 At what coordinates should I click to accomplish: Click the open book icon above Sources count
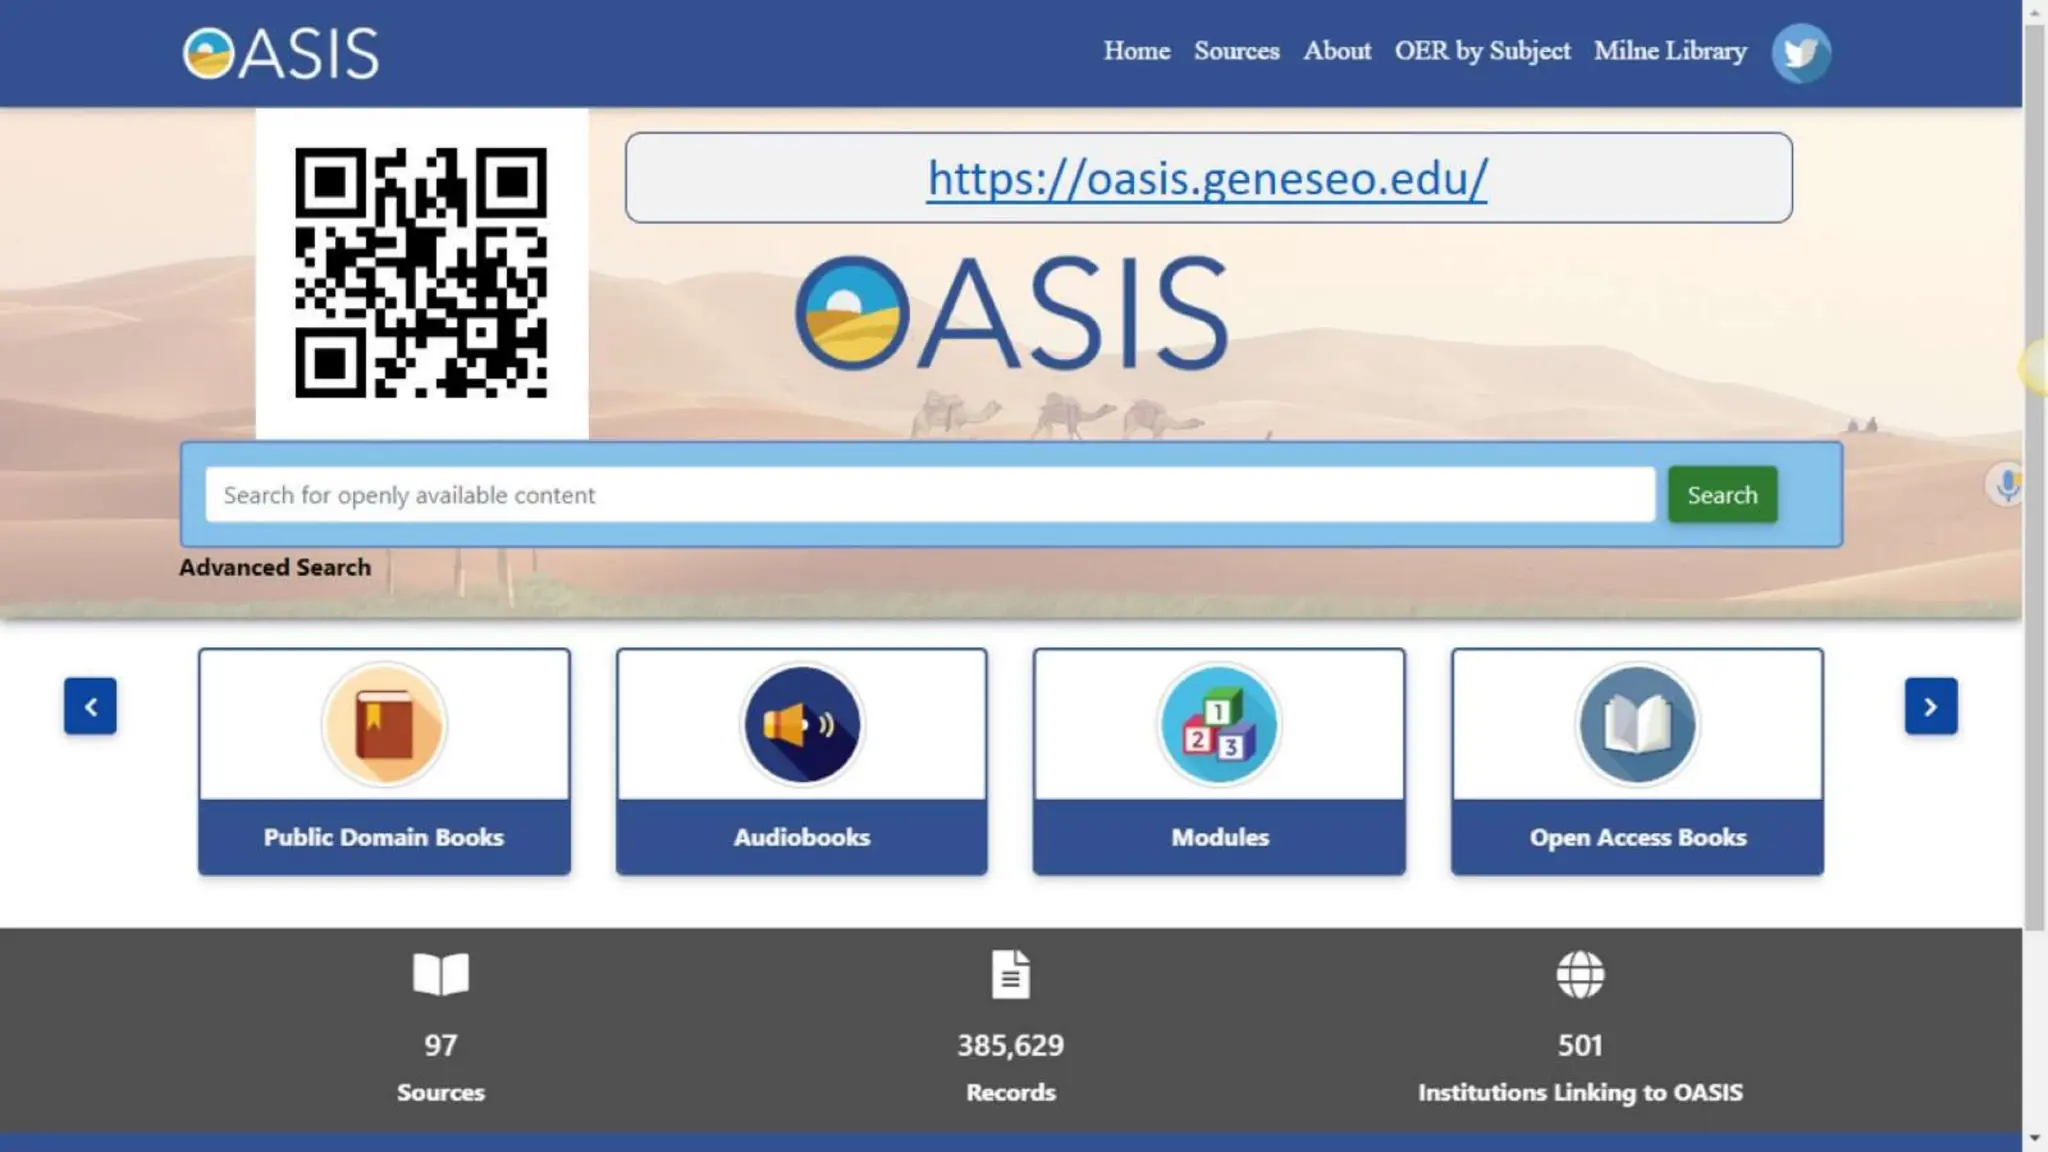(440, 974)
